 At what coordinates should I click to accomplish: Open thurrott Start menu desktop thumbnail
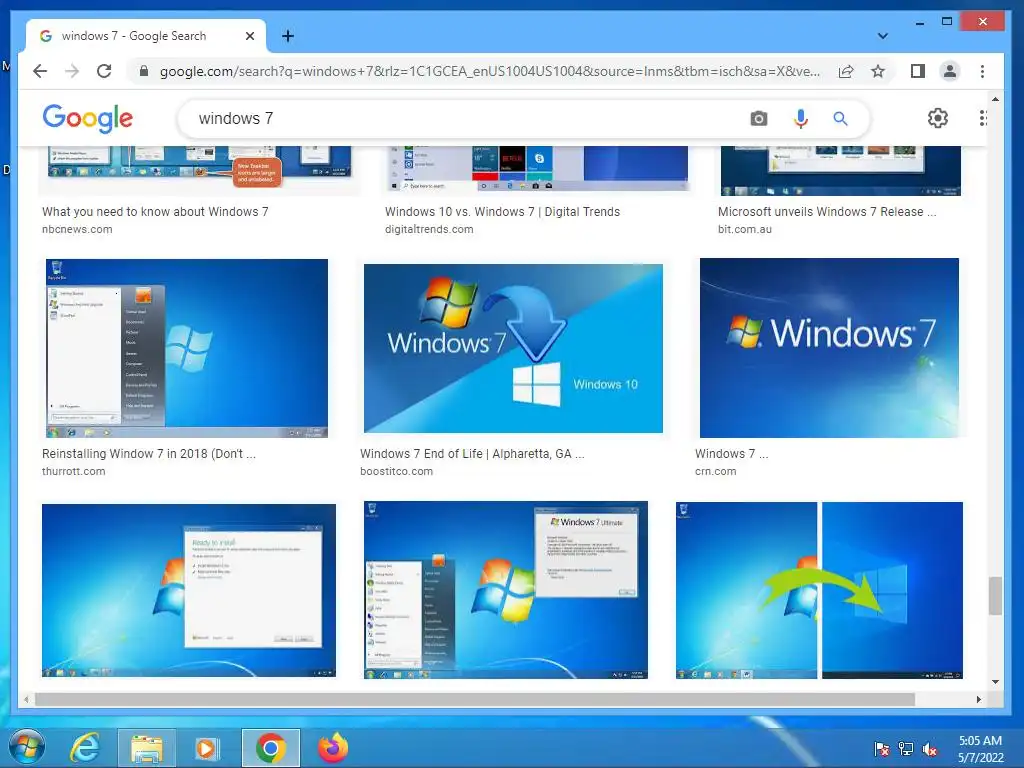pos(187,348)
